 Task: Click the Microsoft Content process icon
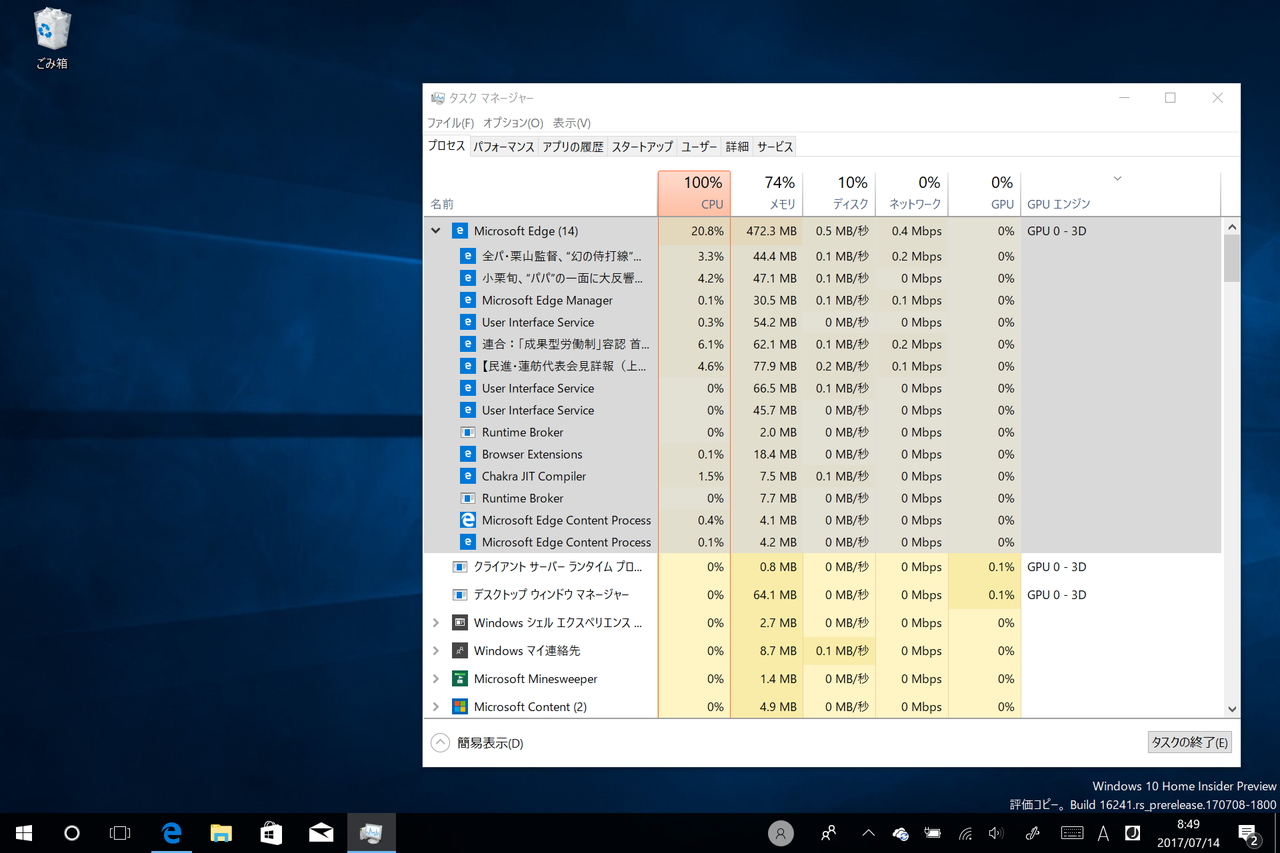click(x=460, y=707)
